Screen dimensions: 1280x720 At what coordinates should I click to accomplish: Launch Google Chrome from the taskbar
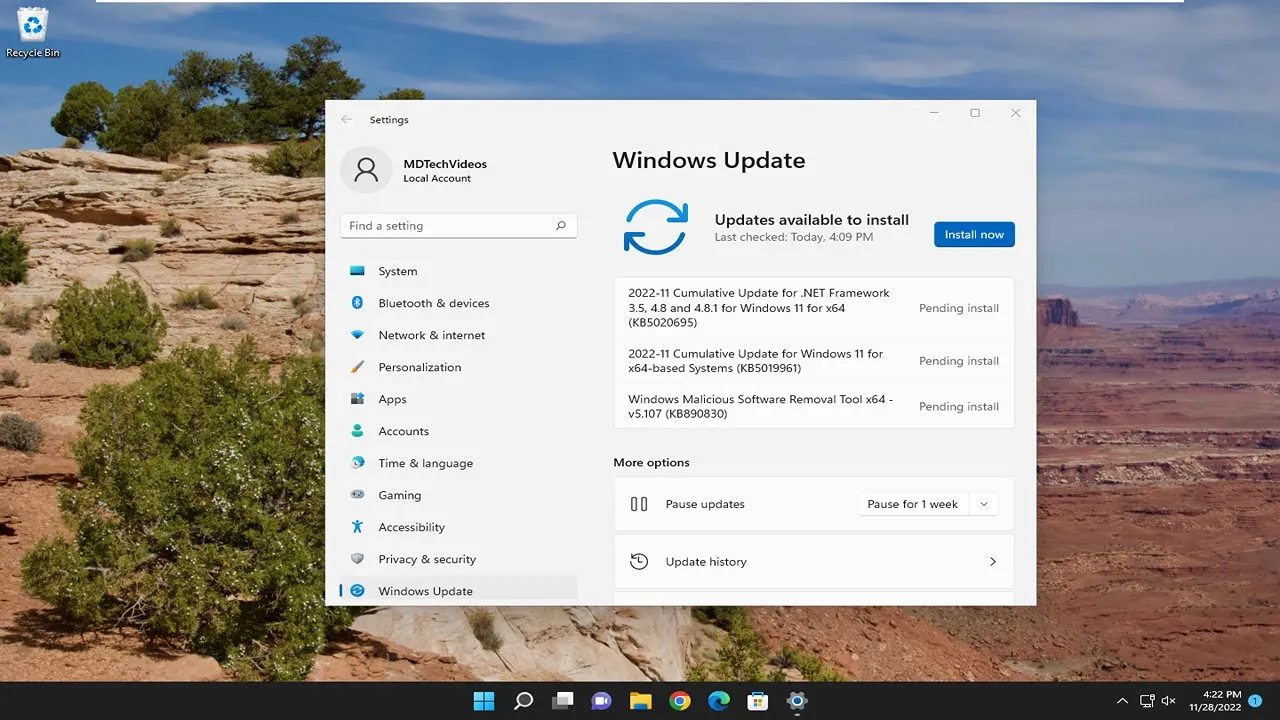(x=680, y=701)
